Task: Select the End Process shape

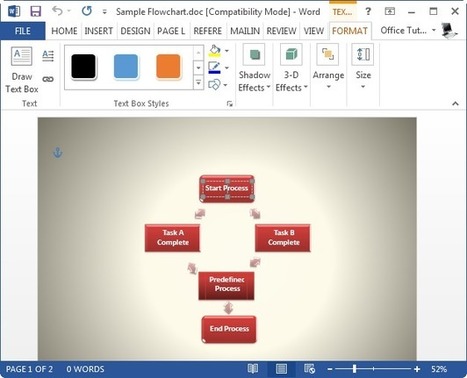Action: pyautogui.click(x=229, y=329)
